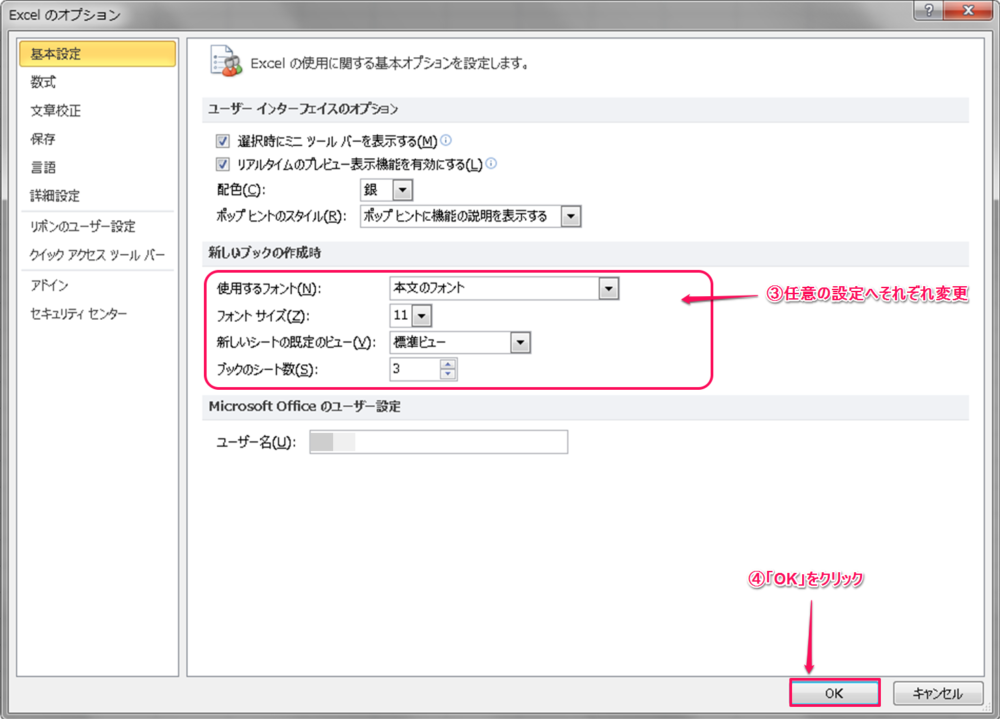Viewport: 1000px width, 719px height.
Task: Expand the フォント サイズ dropdown
Action: pos(421,316)
